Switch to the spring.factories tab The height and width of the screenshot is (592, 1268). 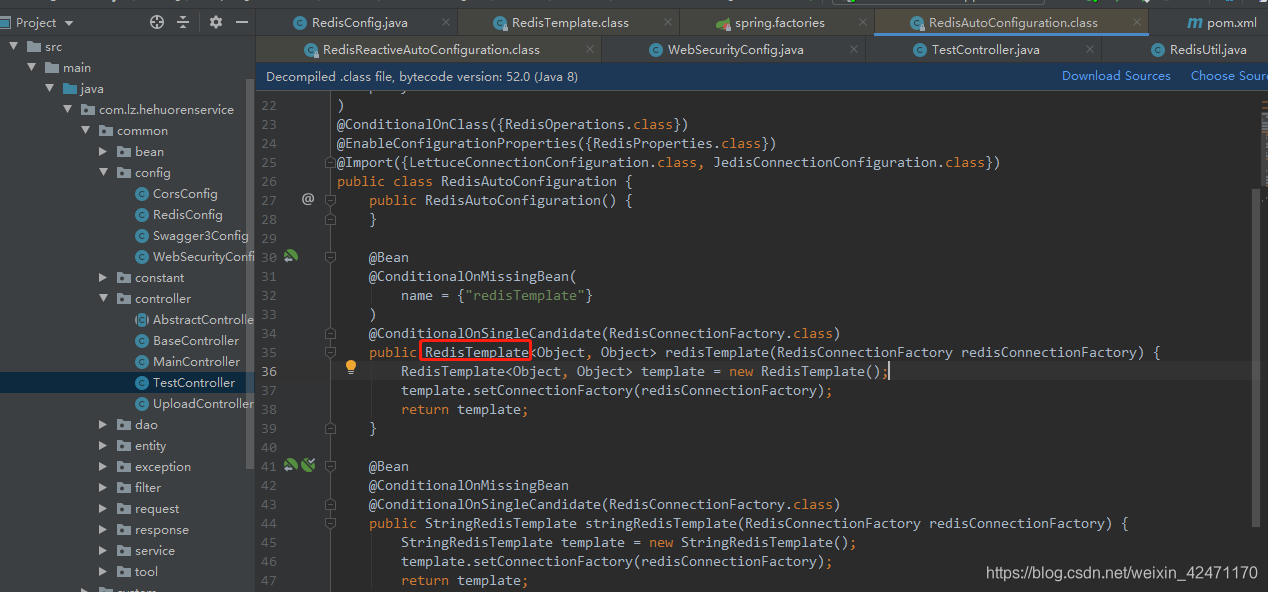779,22
